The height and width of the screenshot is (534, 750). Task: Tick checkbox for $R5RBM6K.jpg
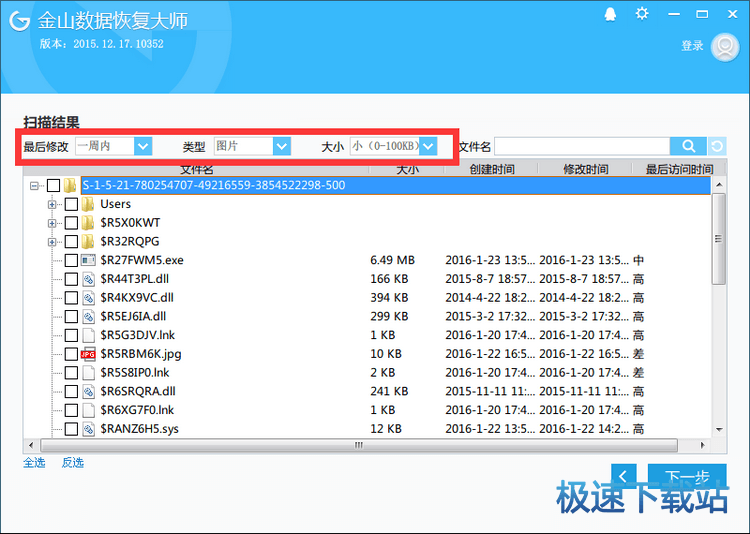tap(71, 354)
